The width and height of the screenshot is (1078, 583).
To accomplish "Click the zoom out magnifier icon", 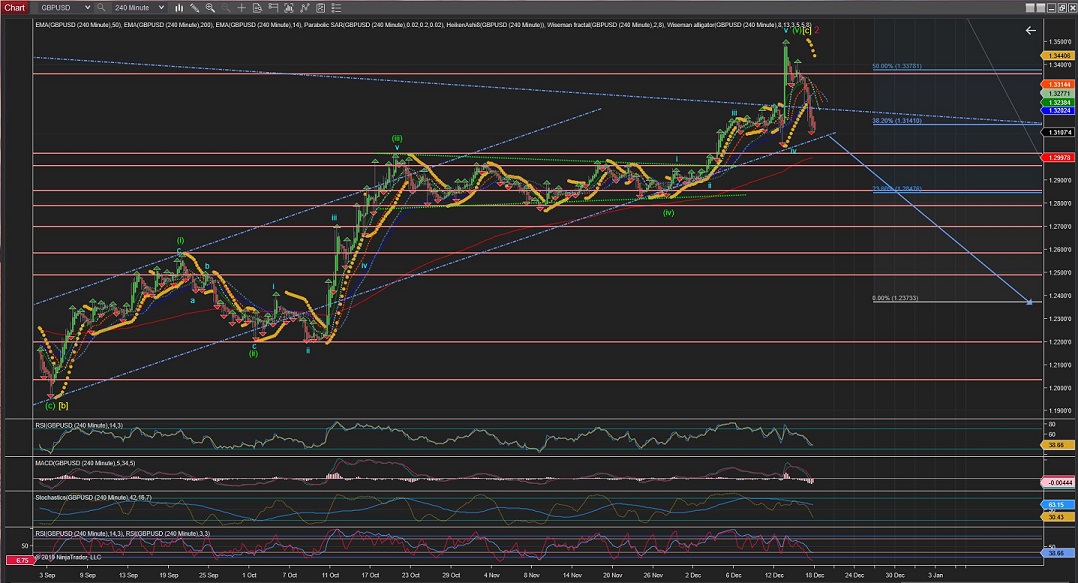I will pos(226,8).
